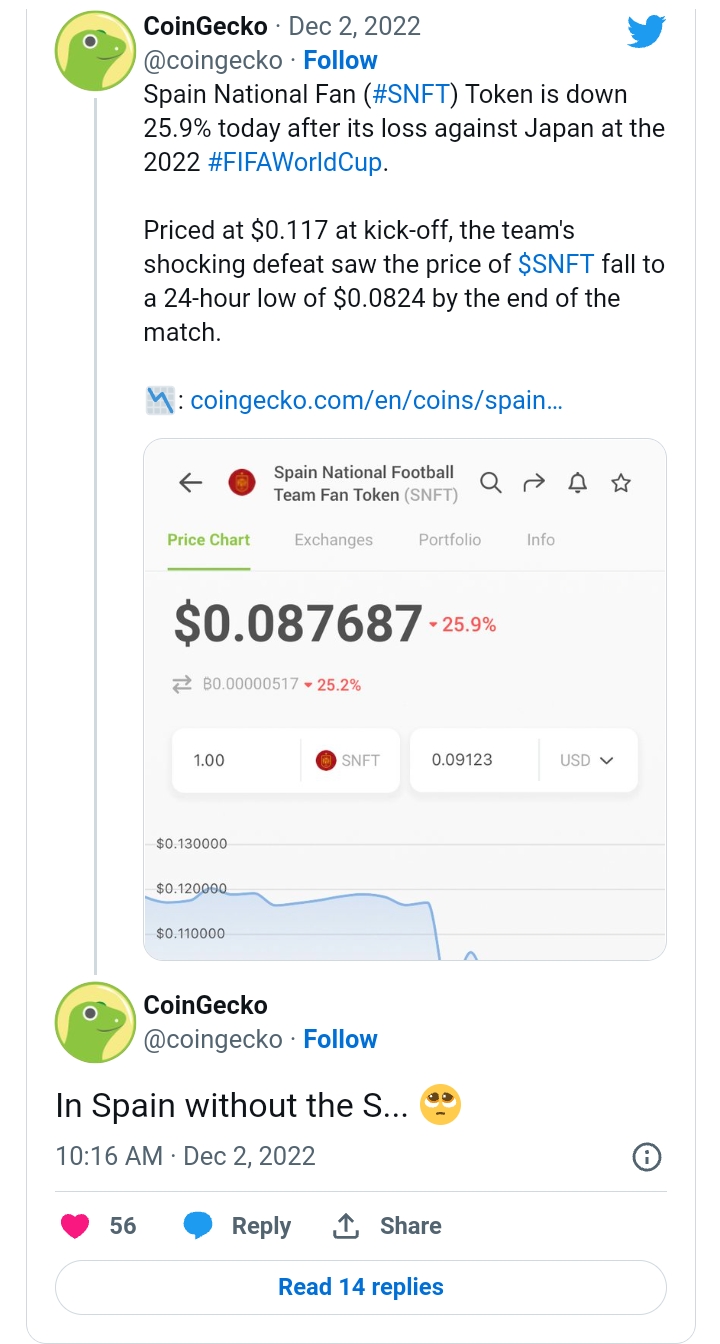
Task: Tap the bell alert icon
Action: point(577,484)
